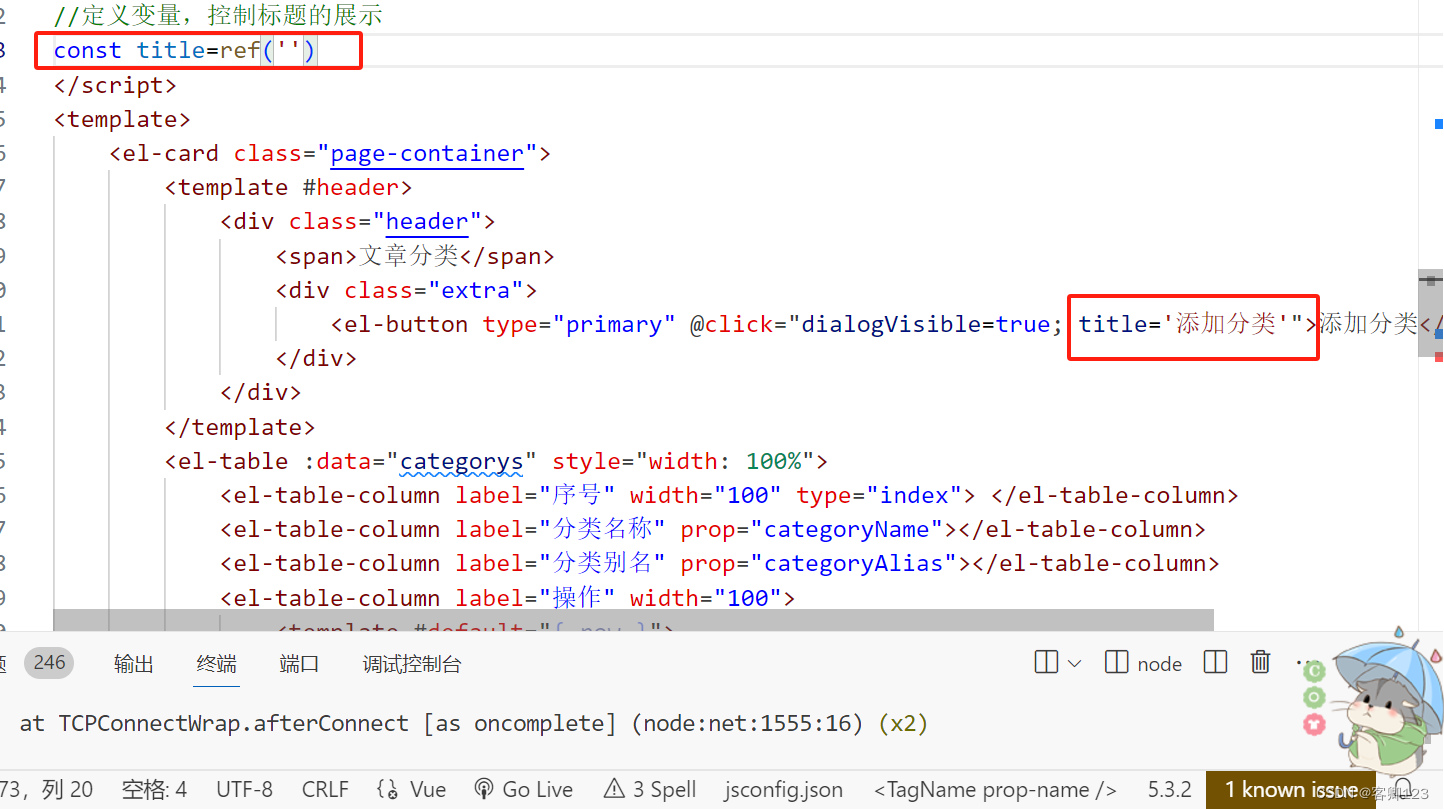Open the 1 known issue notice
The width and height of the screenshot is (1444, 810).
point(1291,789)
